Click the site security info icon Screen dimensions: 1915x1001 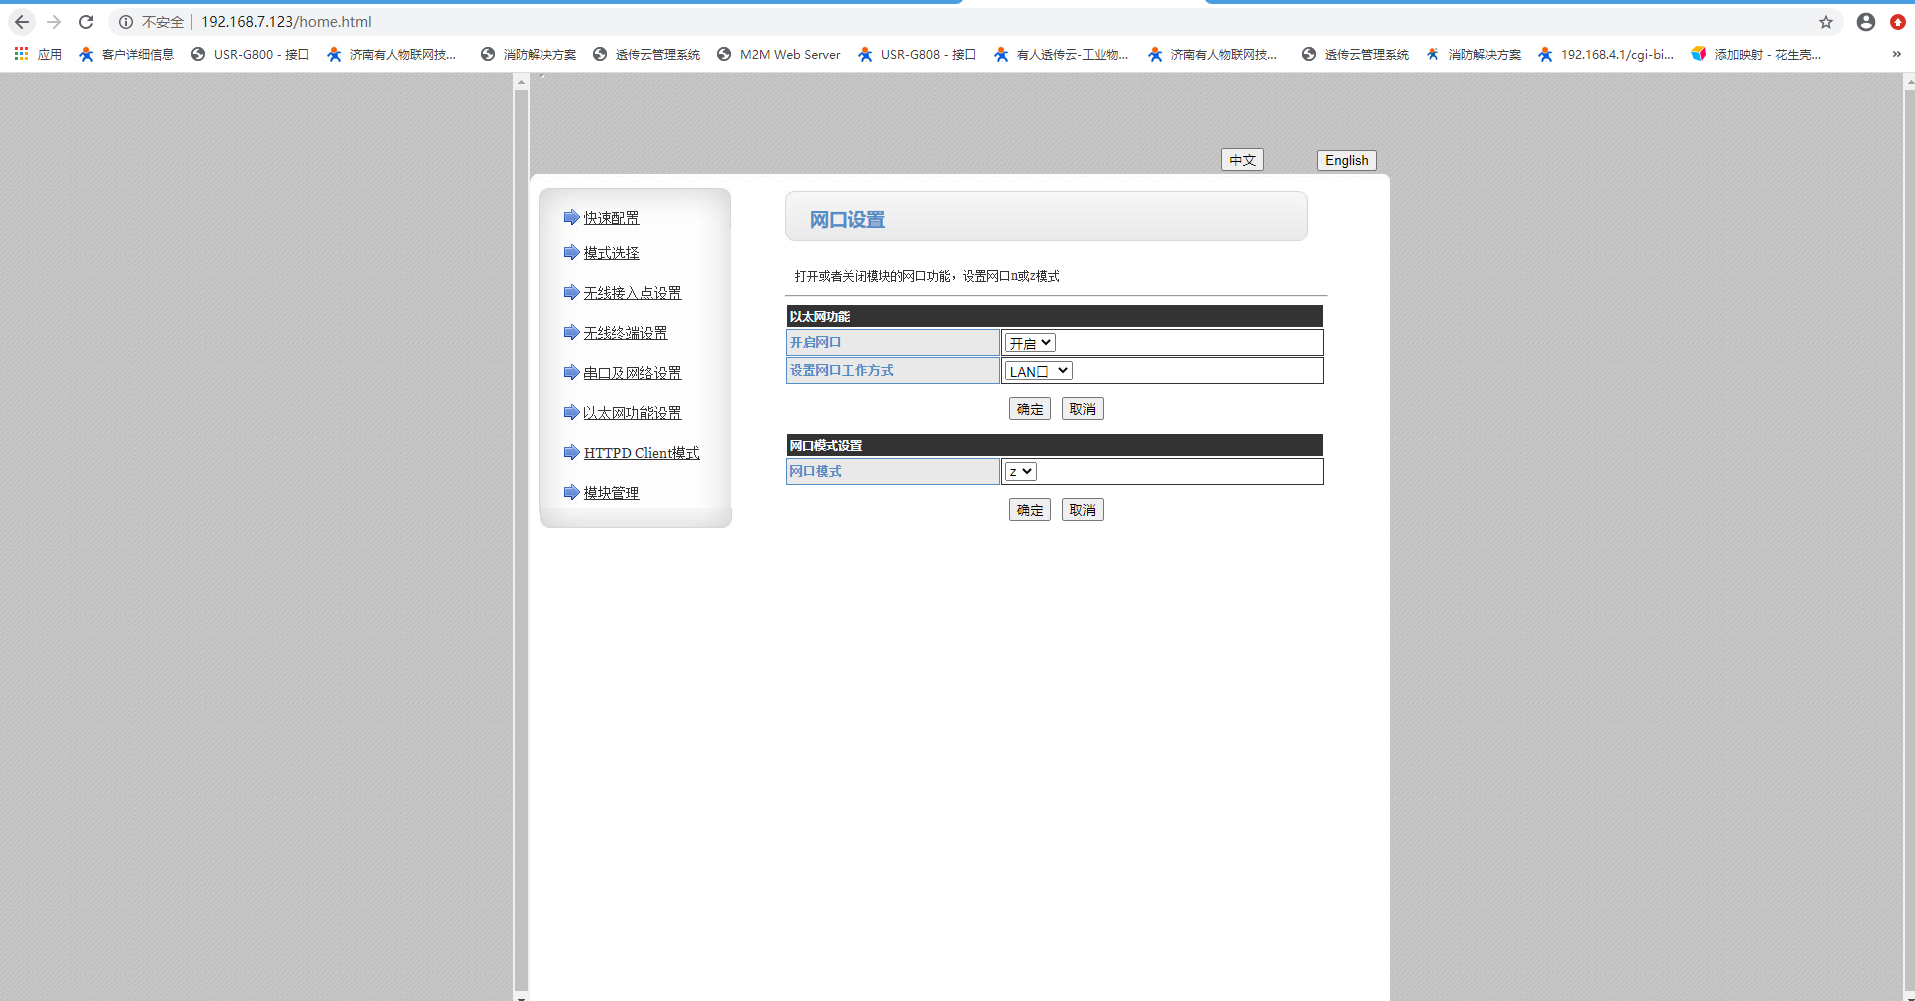[126, 22]
